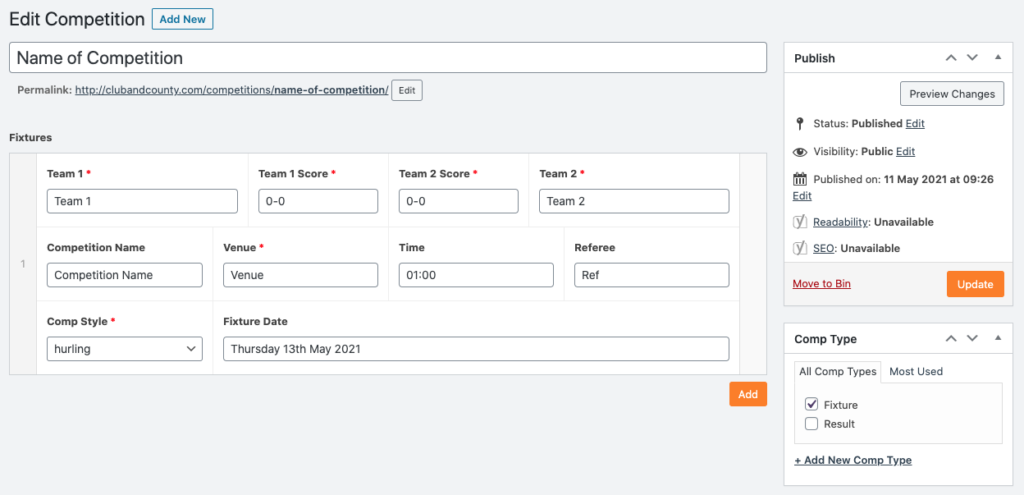
Task: Switch to the Most Used tab
Action: pos(916,372)
